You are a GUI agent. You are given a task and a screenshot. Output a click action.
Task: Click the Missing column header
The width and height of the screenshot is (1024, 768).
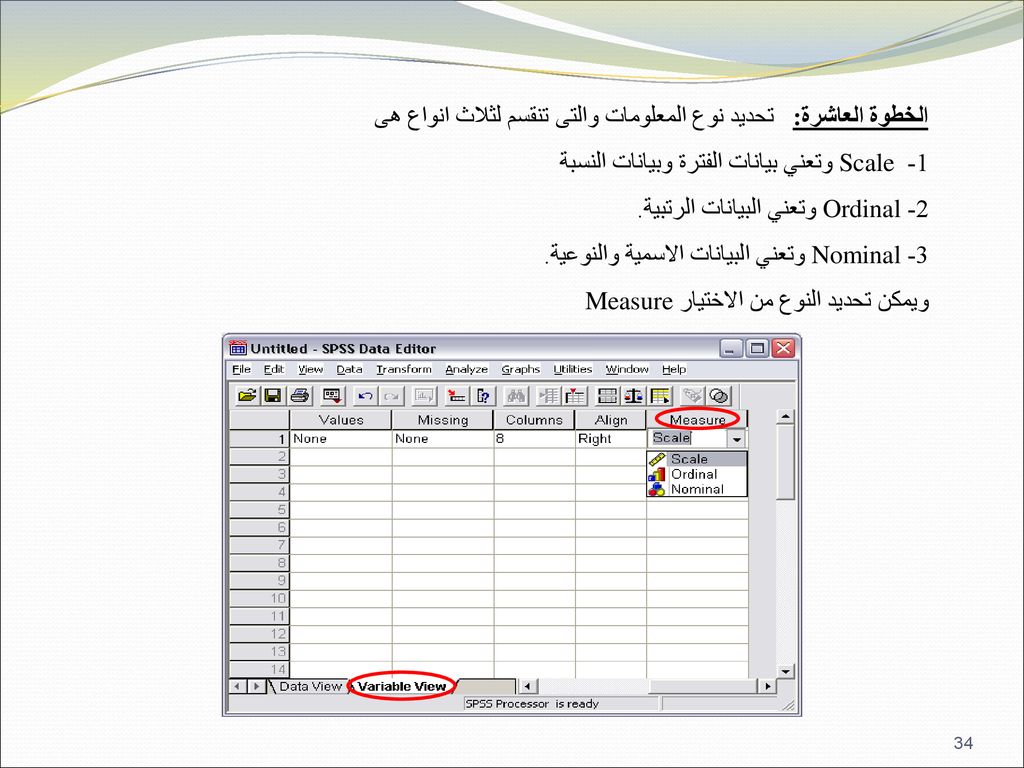pos(443,420)
